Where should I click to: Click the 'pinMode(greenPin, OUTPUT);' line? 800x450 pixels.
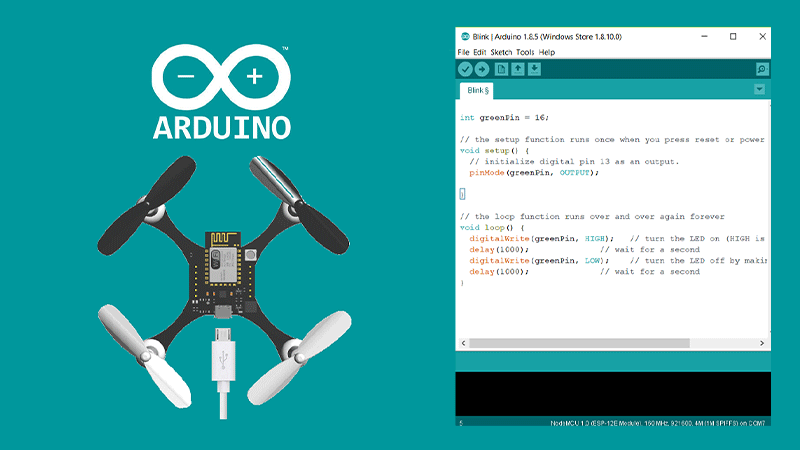tap(534, 172)
